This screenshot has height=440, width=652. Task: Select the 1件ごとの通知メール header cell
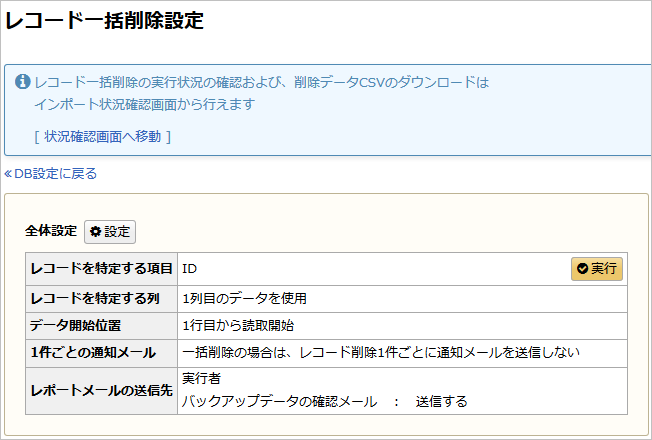tap(101, 353)
